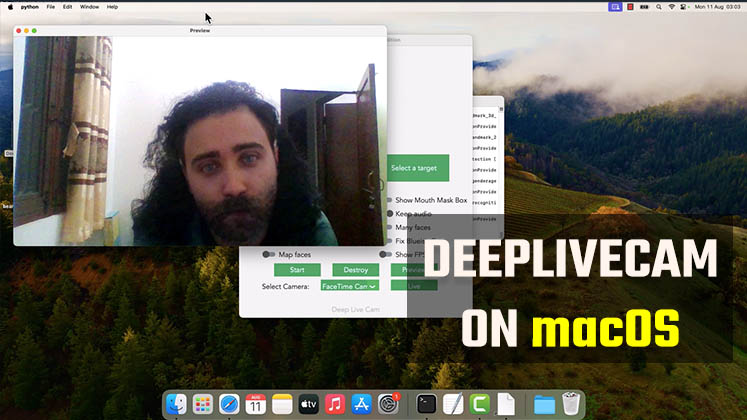Expand the FaceTime Camera dropdown
This screenshot has height=420, width=747.
[x=350, y=286]
